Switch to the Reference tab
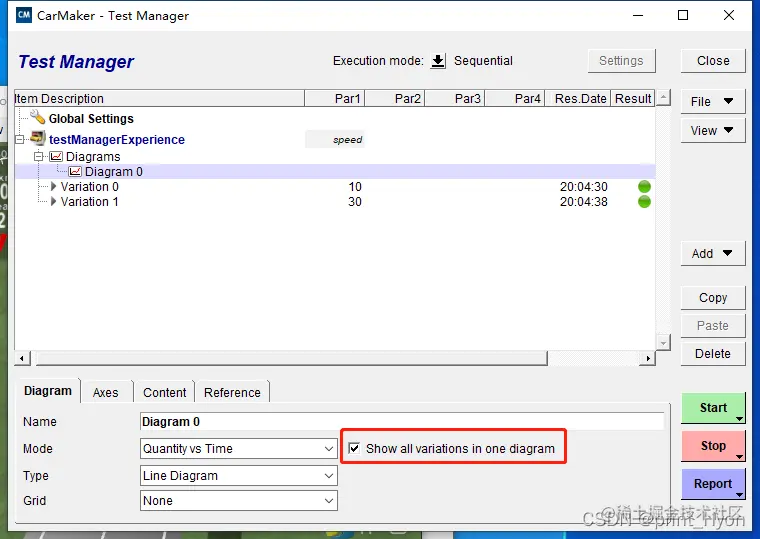The width and height of the screenshot is (760, 539). (232, 392)
